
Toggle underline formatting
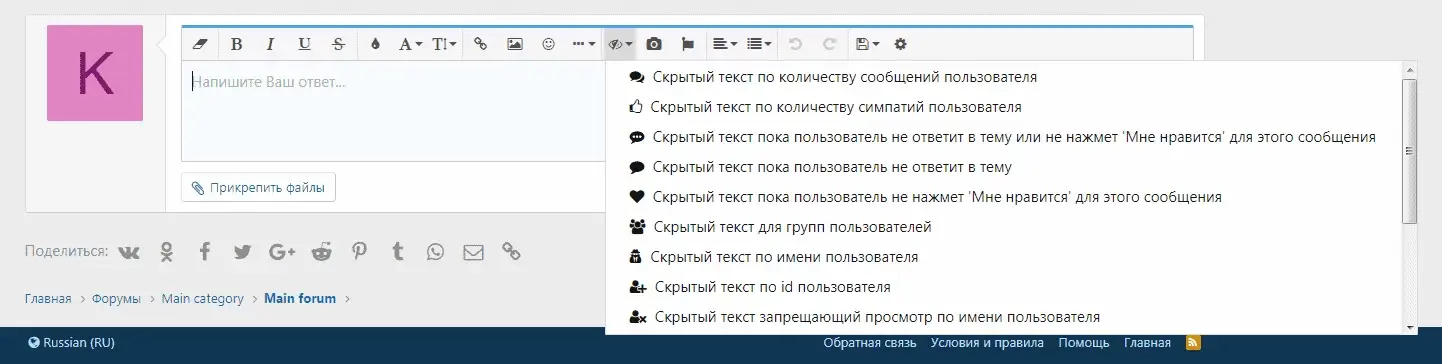pyautogui.click(x=305, y=44)
